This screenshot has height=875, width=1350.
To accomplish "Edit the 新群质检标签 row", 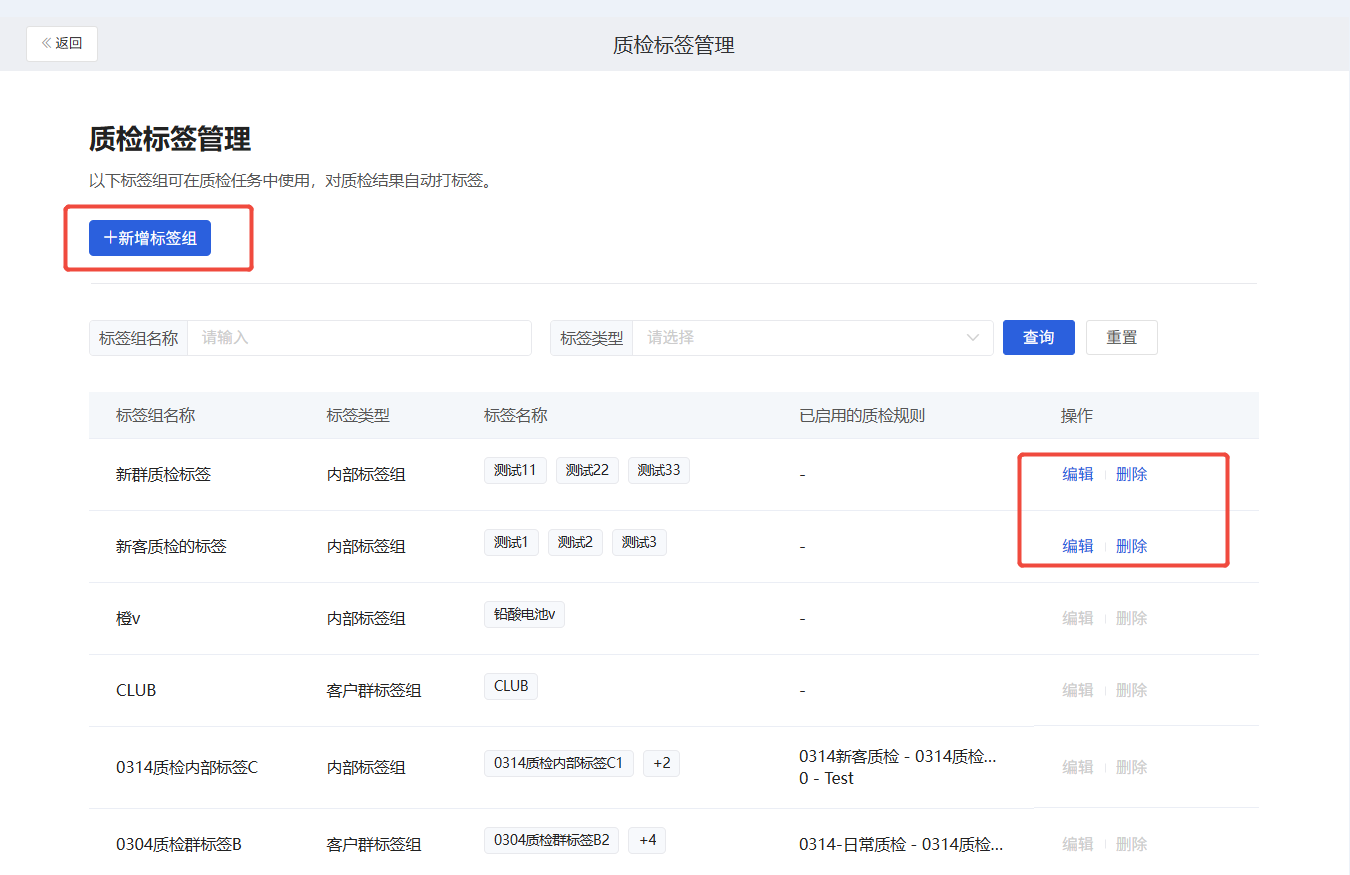I will [1077, 474].
